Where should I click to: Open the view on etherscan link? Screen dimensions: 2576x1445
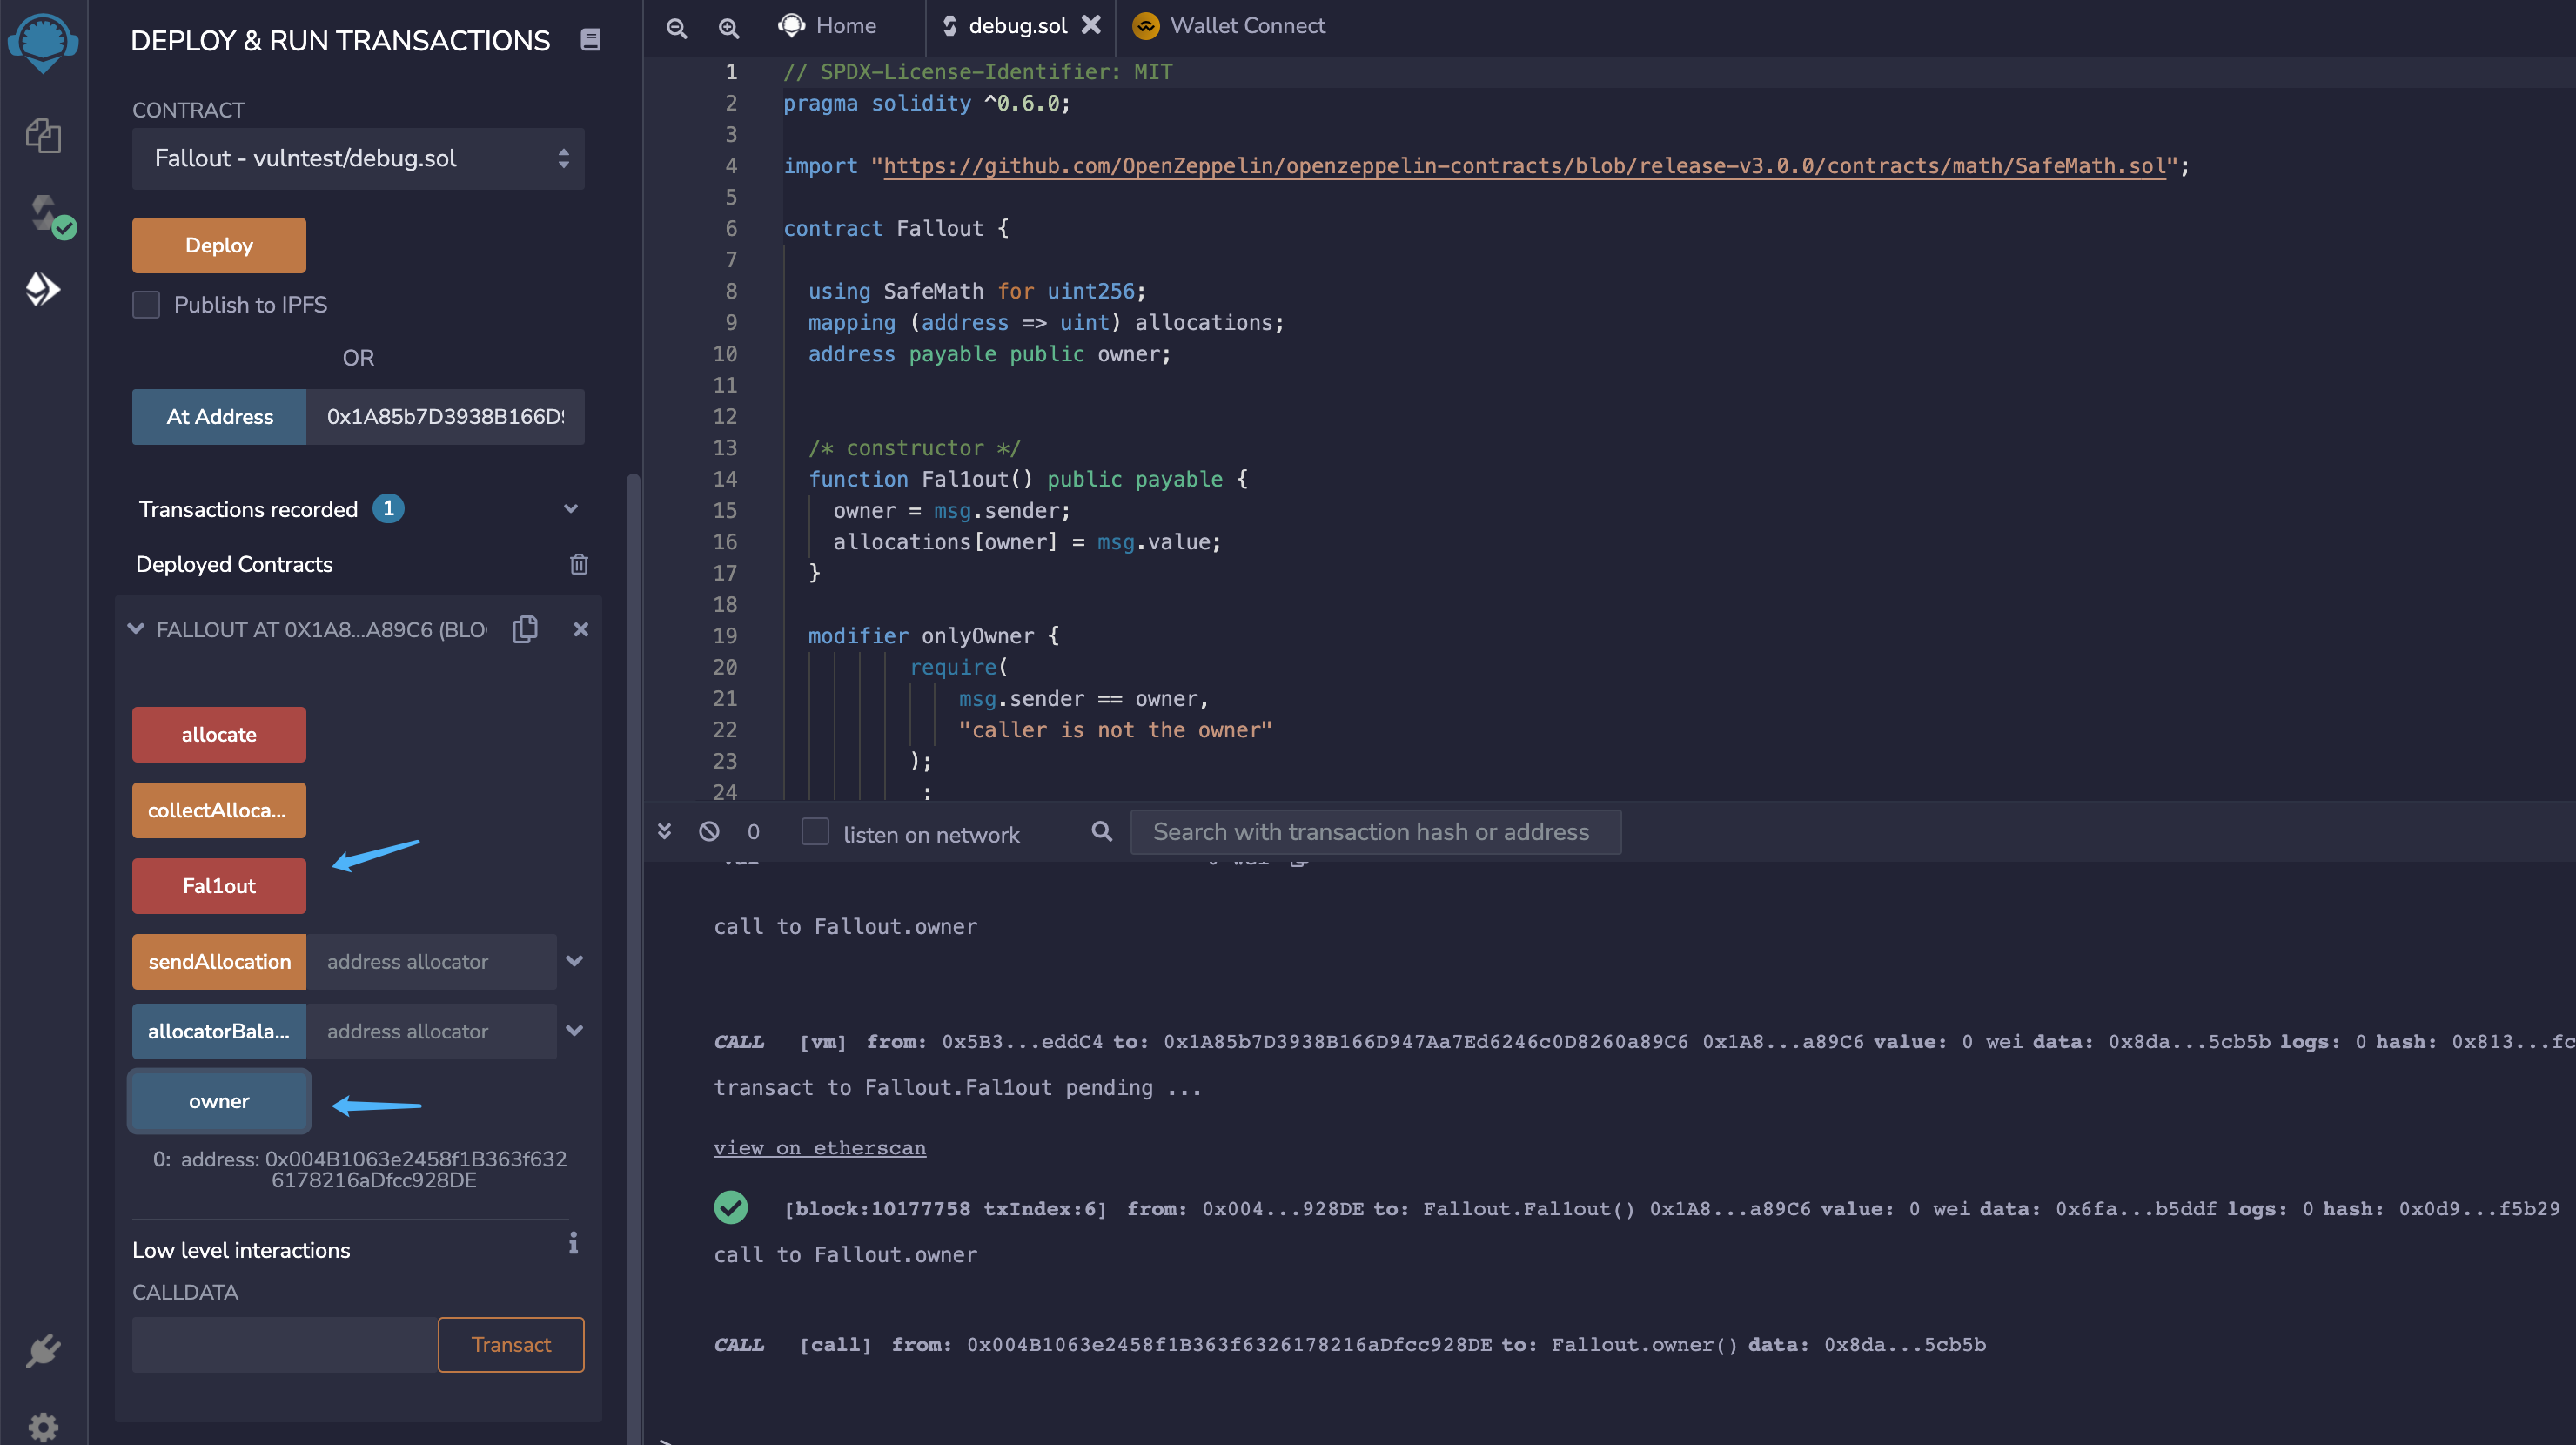(x=819, y=1148)
